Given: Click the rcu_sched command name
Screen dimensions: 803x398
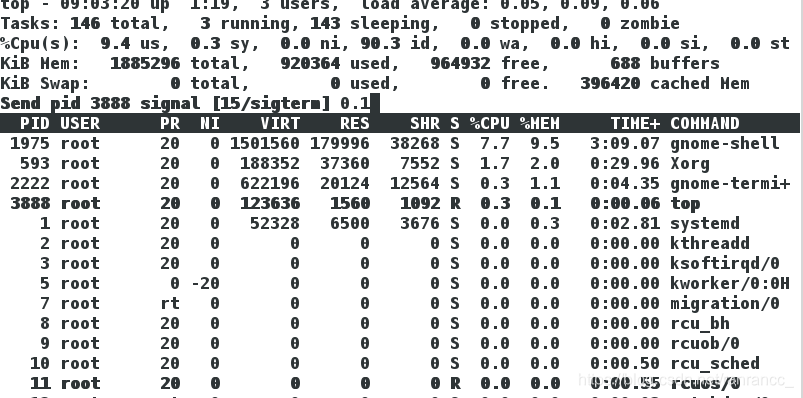Looking at the screenshot, I should (x=715, y=364).
